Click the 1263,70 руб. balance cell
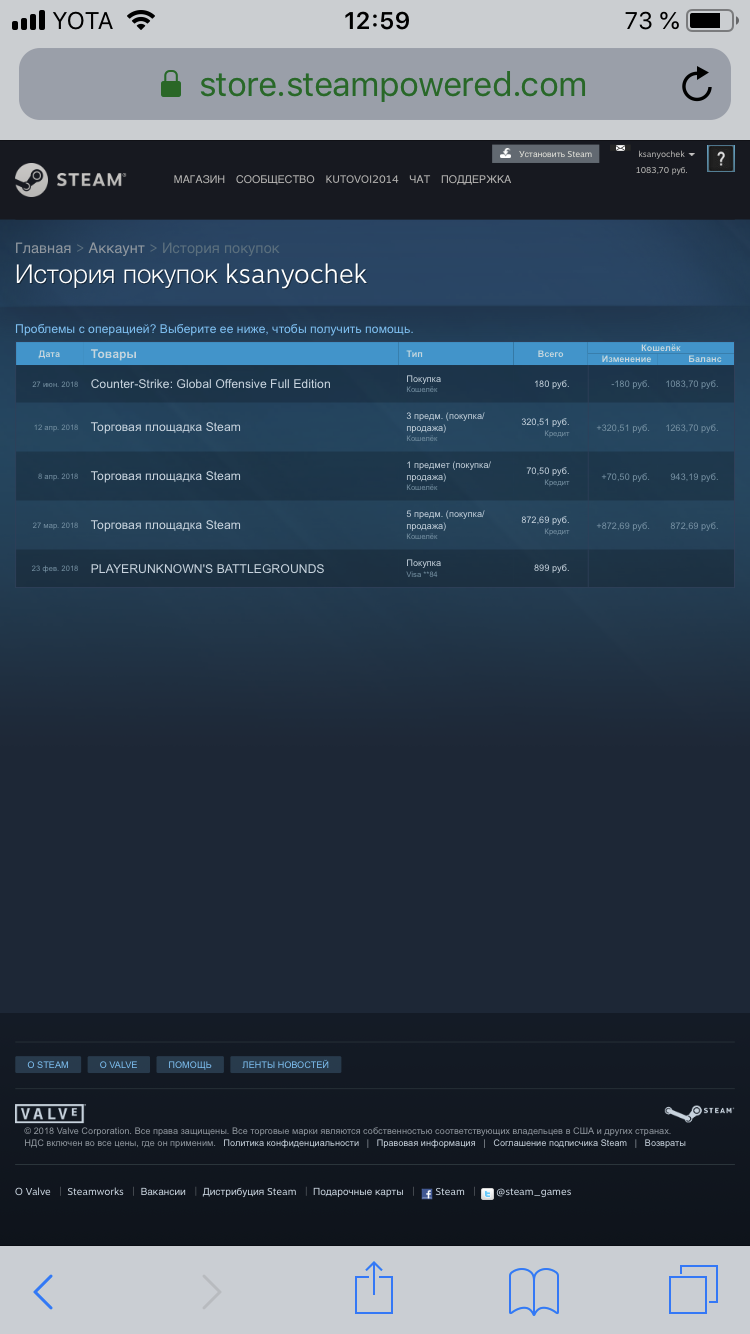The height and width of the screenshot is (1334, 750). (692, 427)
